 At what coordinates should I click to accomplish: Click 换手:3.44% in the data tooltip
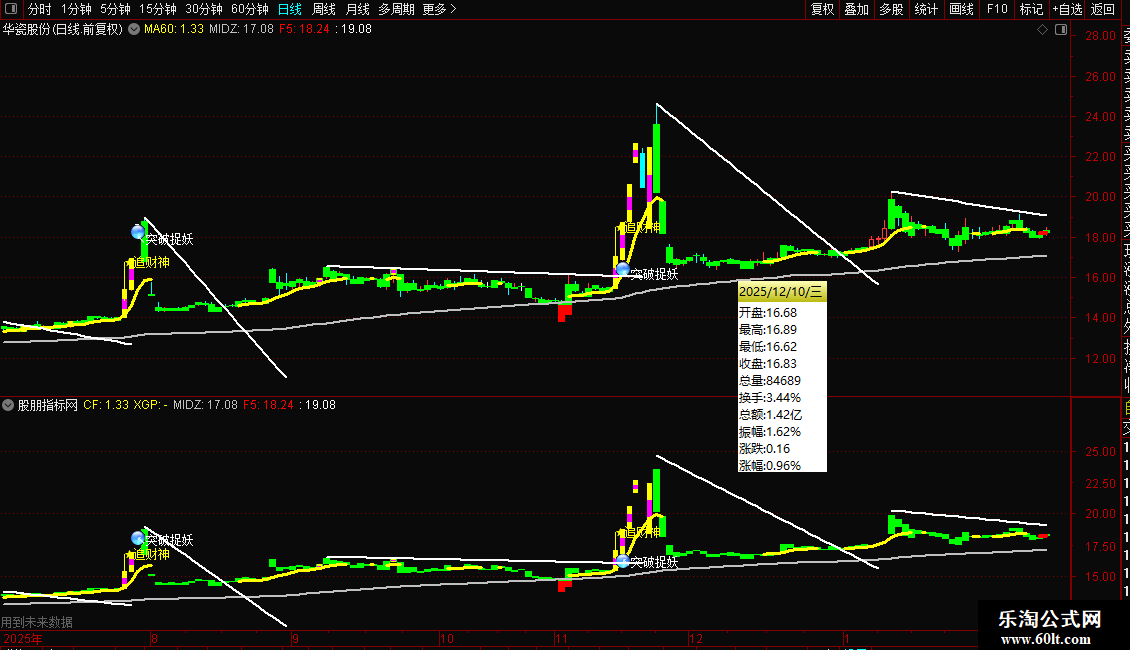(770, 398)
